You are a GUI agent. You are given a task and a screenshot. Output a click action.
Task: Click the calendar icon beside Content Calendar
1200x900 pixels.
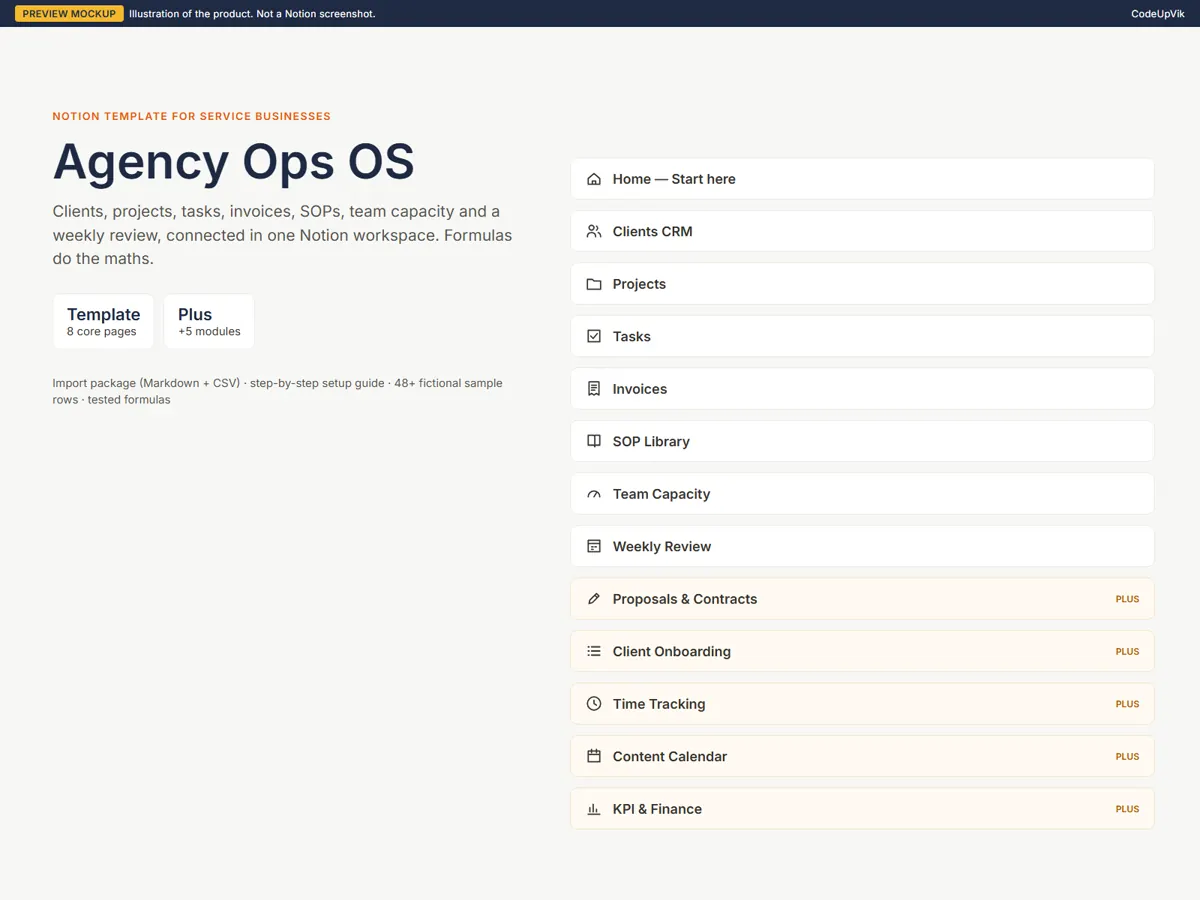click(594, 756)
